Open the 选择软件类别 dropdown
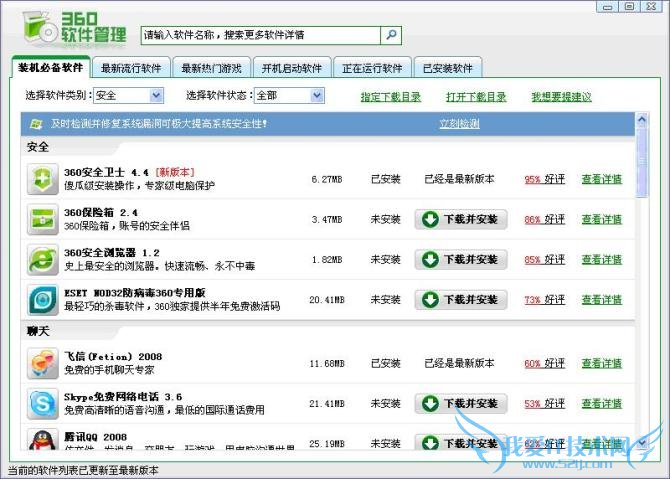This screenshot has width=670, height=479. [x=128, y=95]
